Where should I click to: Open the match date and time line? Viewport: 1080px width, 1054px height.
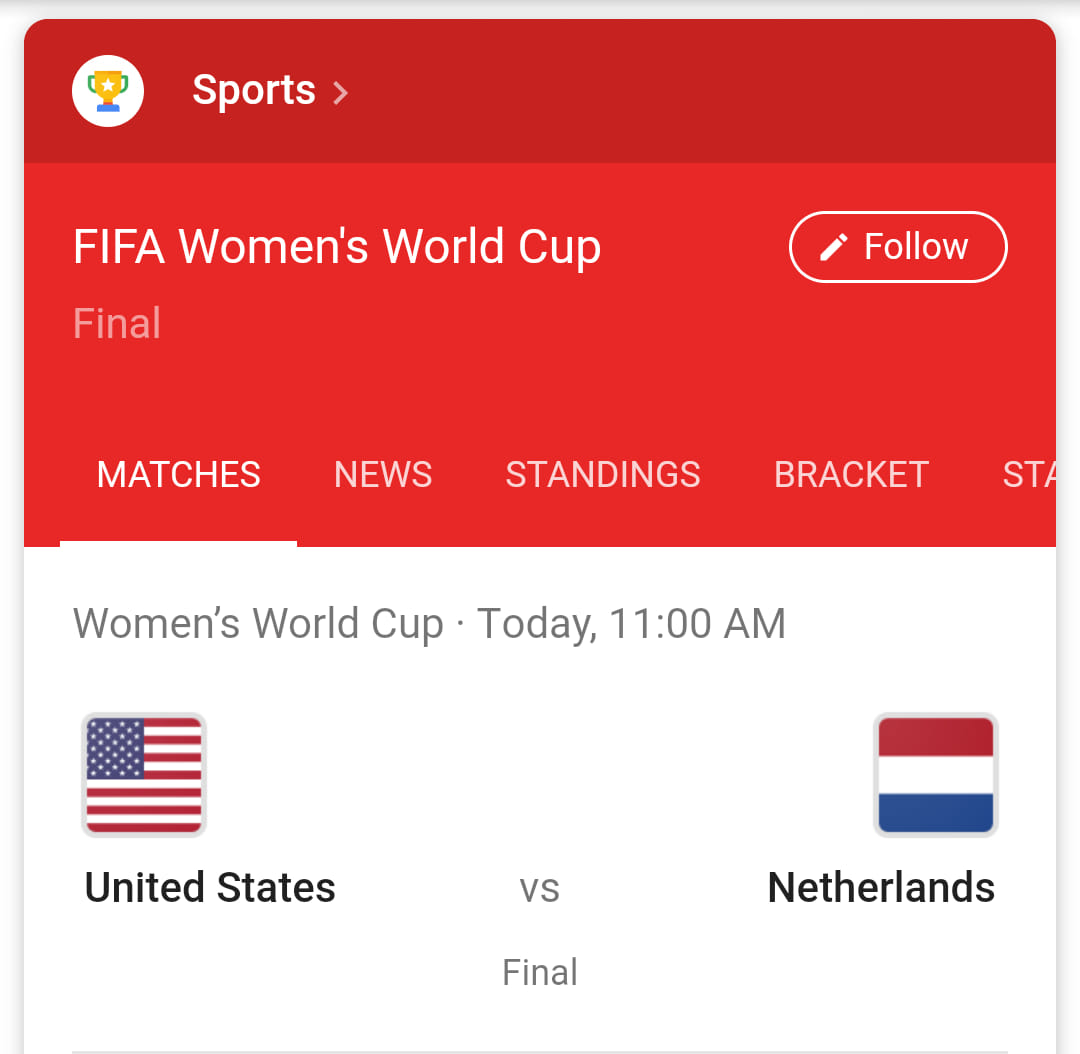429,624
